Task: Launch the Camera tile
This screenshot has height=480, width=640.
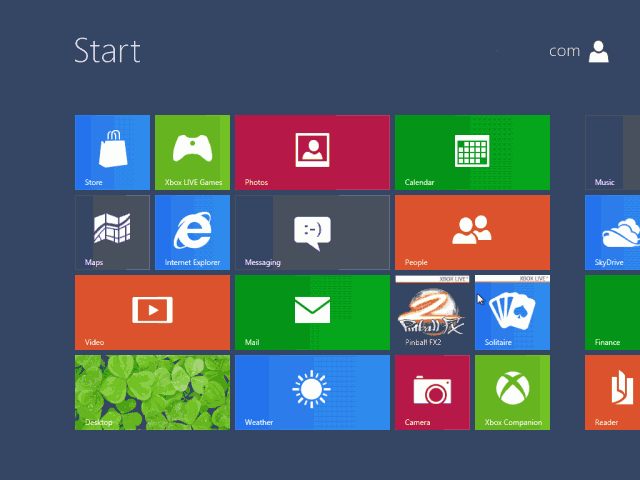Action: (x=432, y=392)
